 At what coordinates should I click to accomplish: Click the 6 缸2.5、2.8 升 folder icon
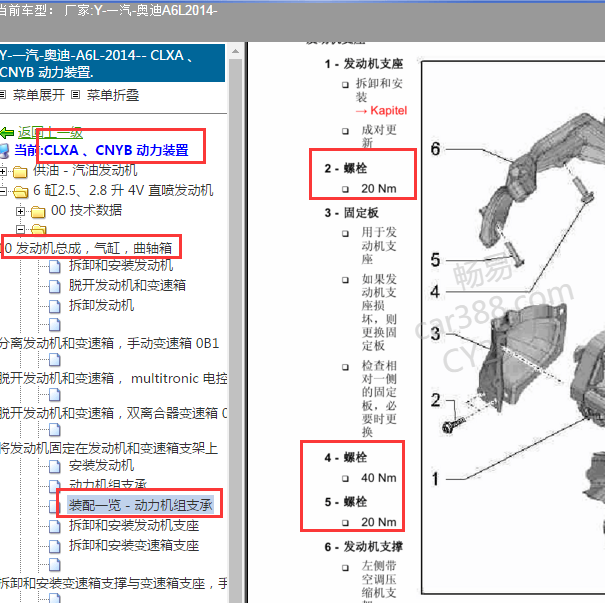tap(20, 191)
